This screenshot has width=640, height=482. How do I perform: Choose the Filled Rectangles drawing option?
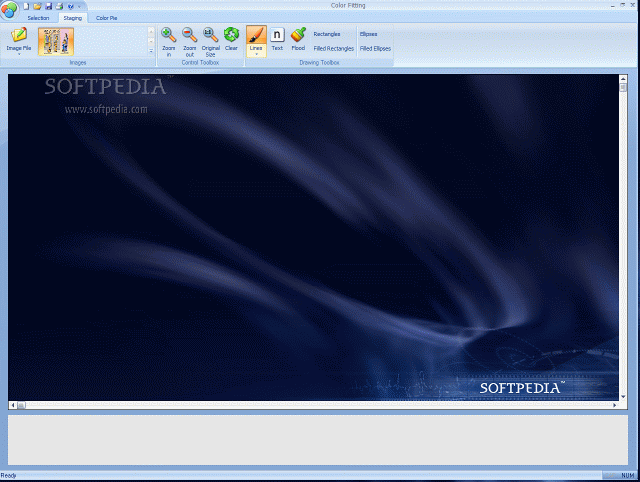coord(333,49)
